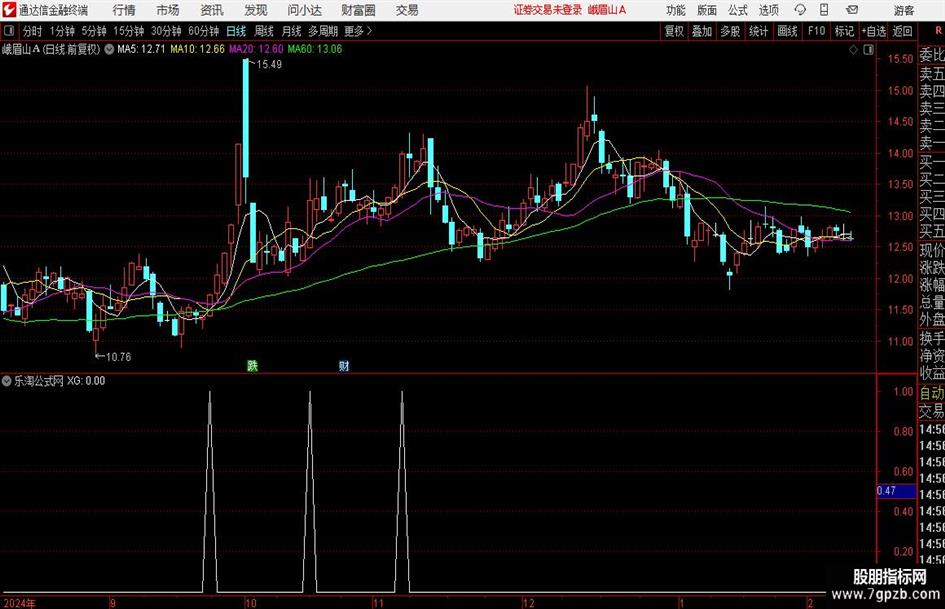Click the 多股 multi-stock button
945x609 pixels.
point(730,31)
